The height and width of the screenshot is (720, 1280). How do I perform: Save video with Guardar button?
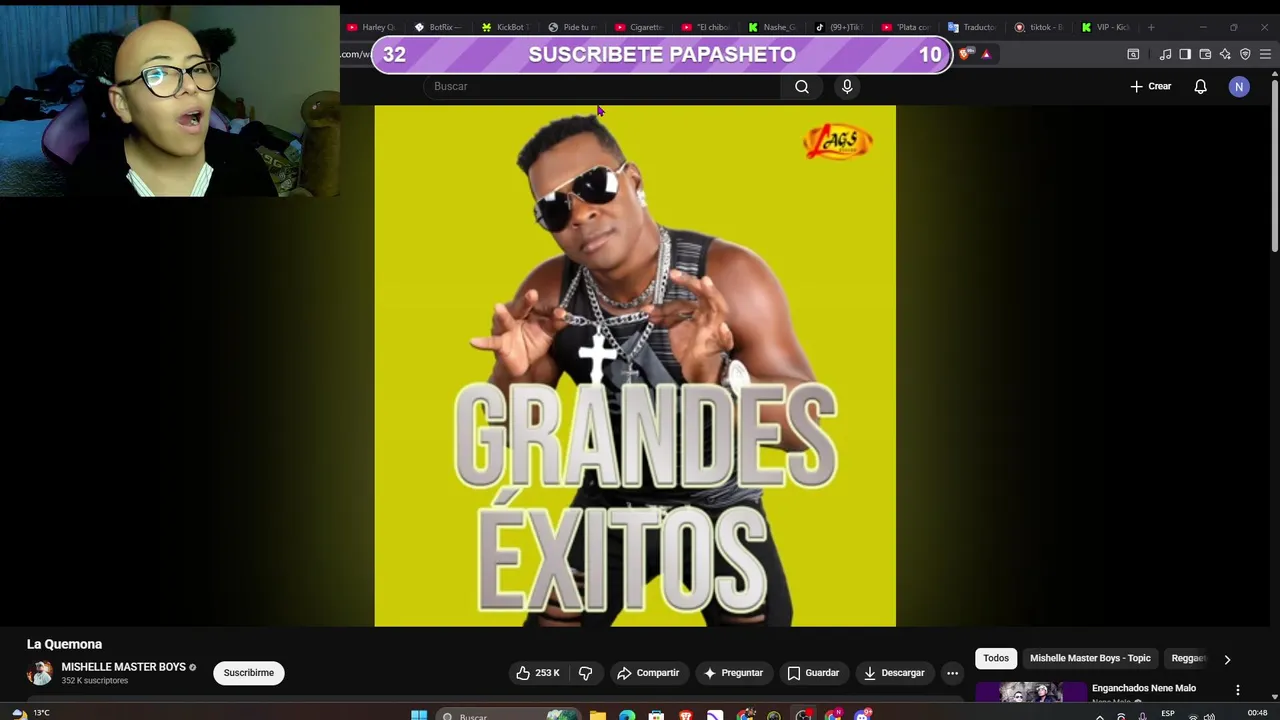click(x=813, y=673)
